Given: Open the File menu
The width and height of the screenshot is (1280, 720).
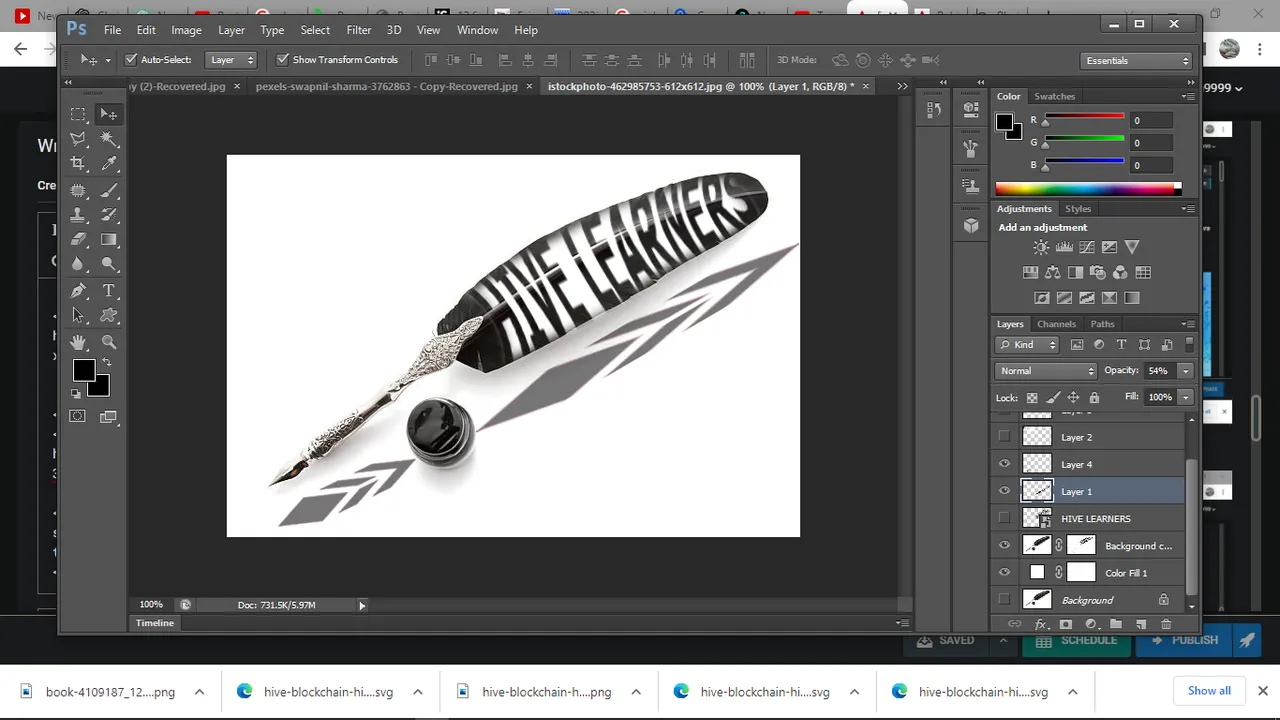Looking at the screenshot, I should [112, 30].
